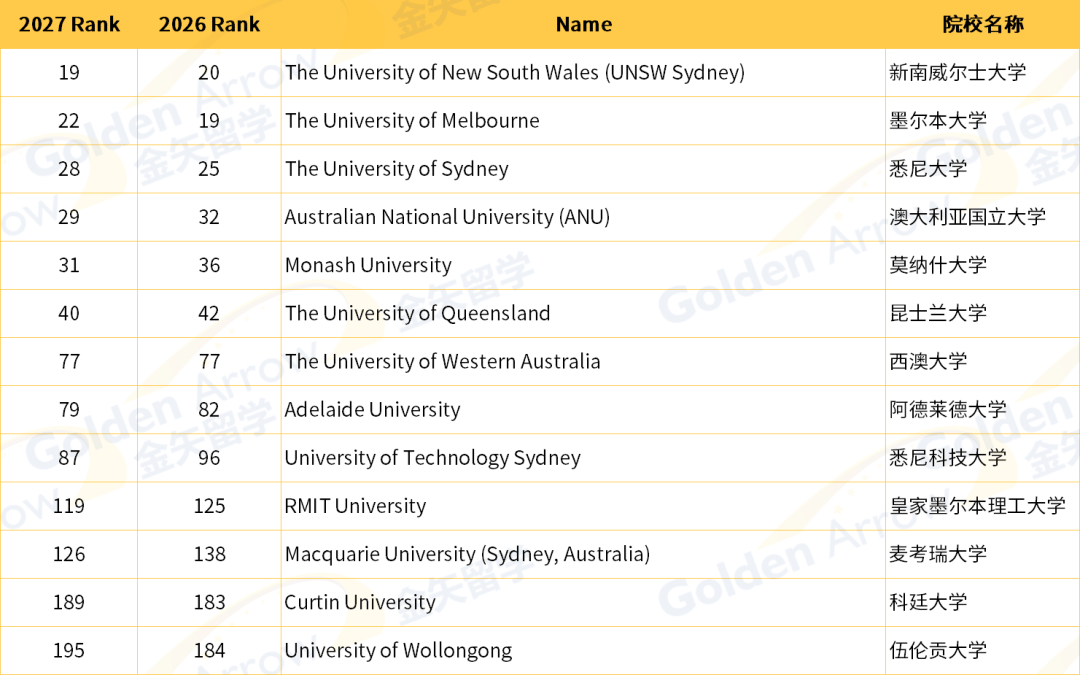Click University of Technology Sydney cell
The height and width of the screenshot is (675, 1080).
point(583,458)
